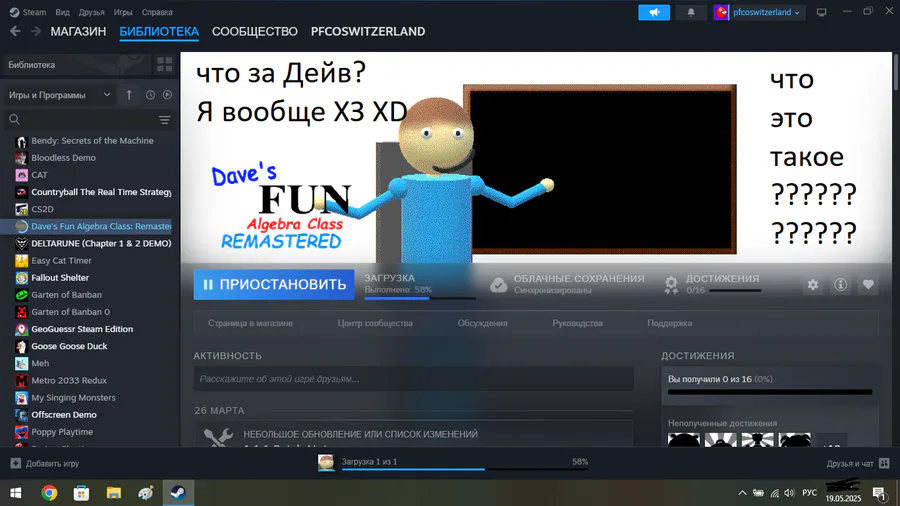Click the Add game plus icon
Screen dimensions: 900x506
click(15, 463)
